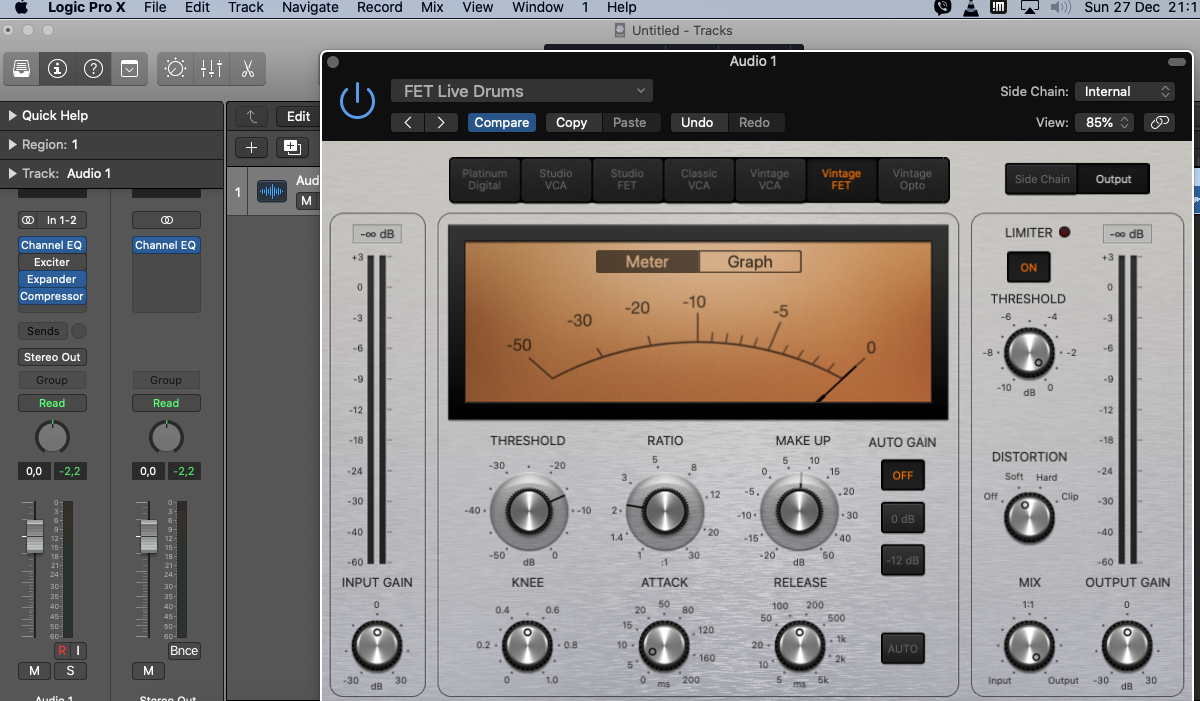
Task: Switch display to Graph tab
Action: click(x=750, y=262)
